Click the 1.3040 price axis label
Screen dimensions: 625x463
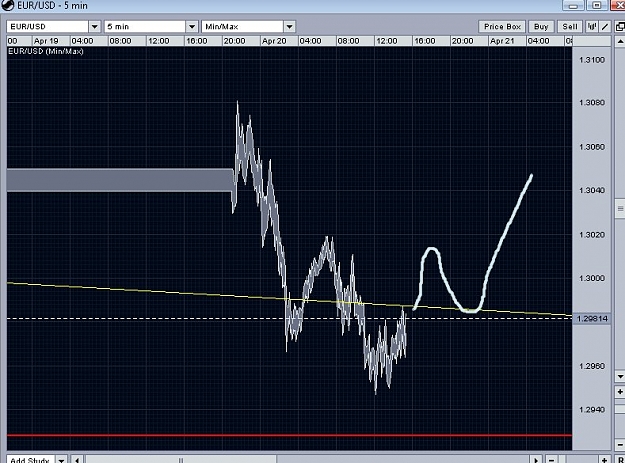point(592,190)
